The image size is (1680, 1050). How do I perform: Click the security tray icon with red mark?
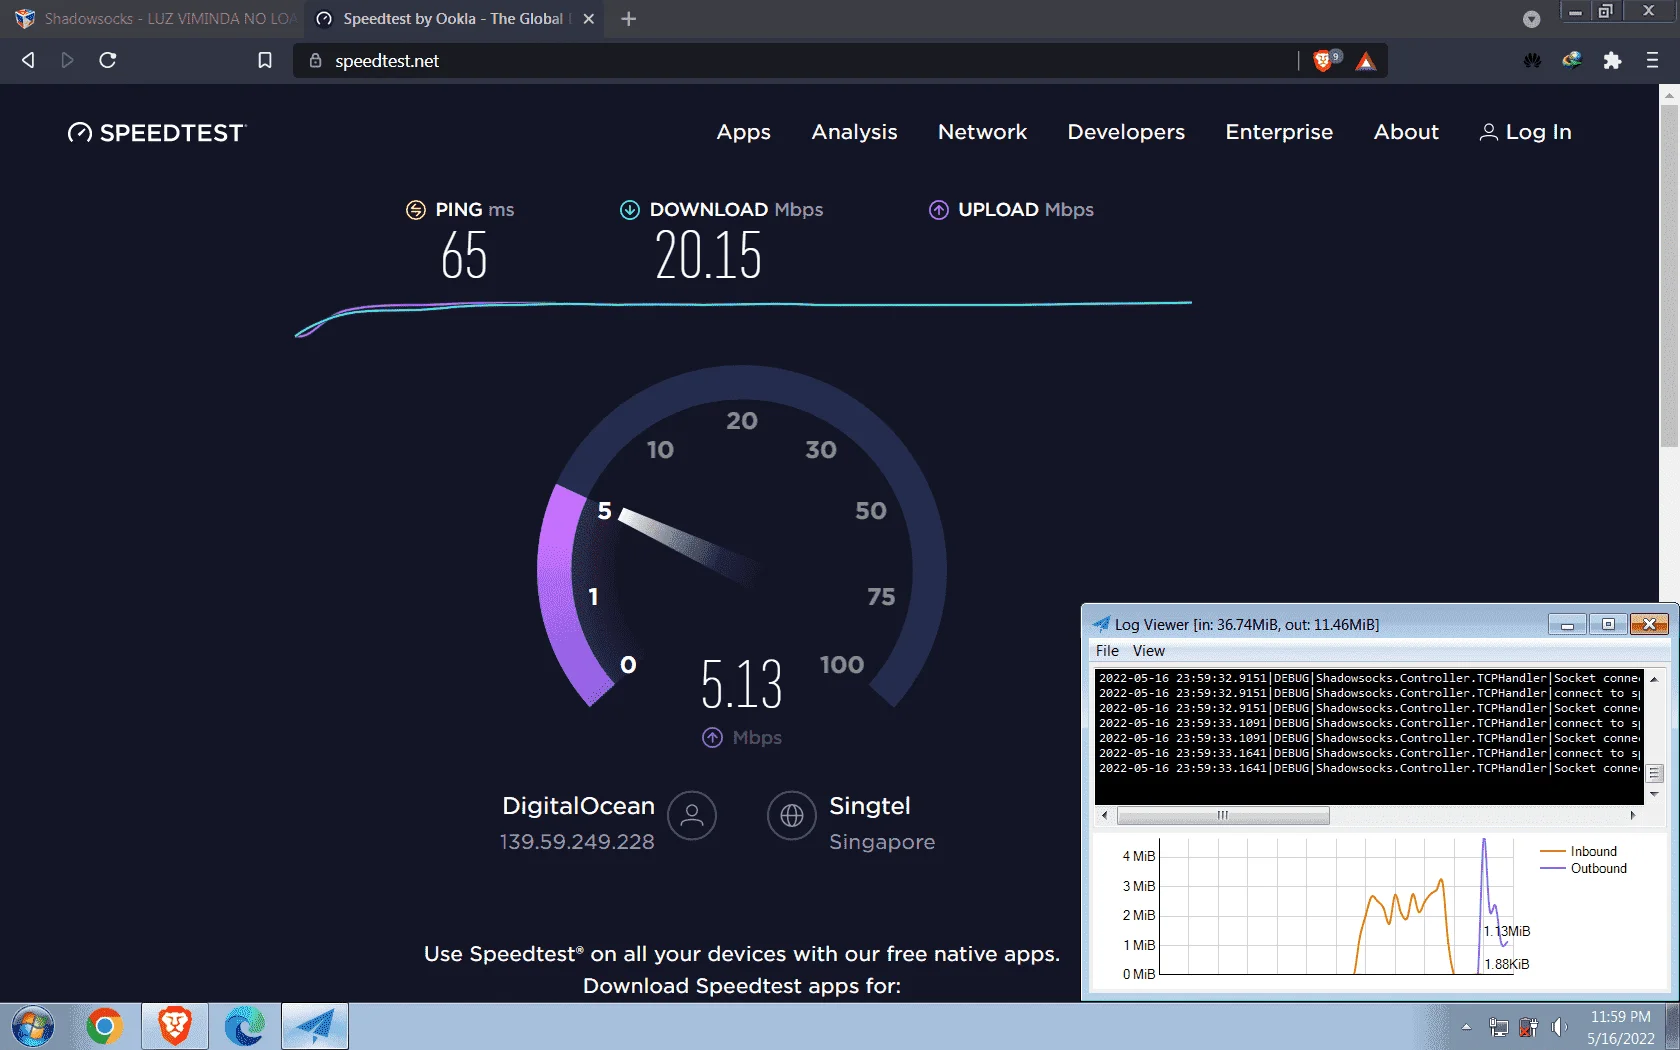[1529, 1027]
